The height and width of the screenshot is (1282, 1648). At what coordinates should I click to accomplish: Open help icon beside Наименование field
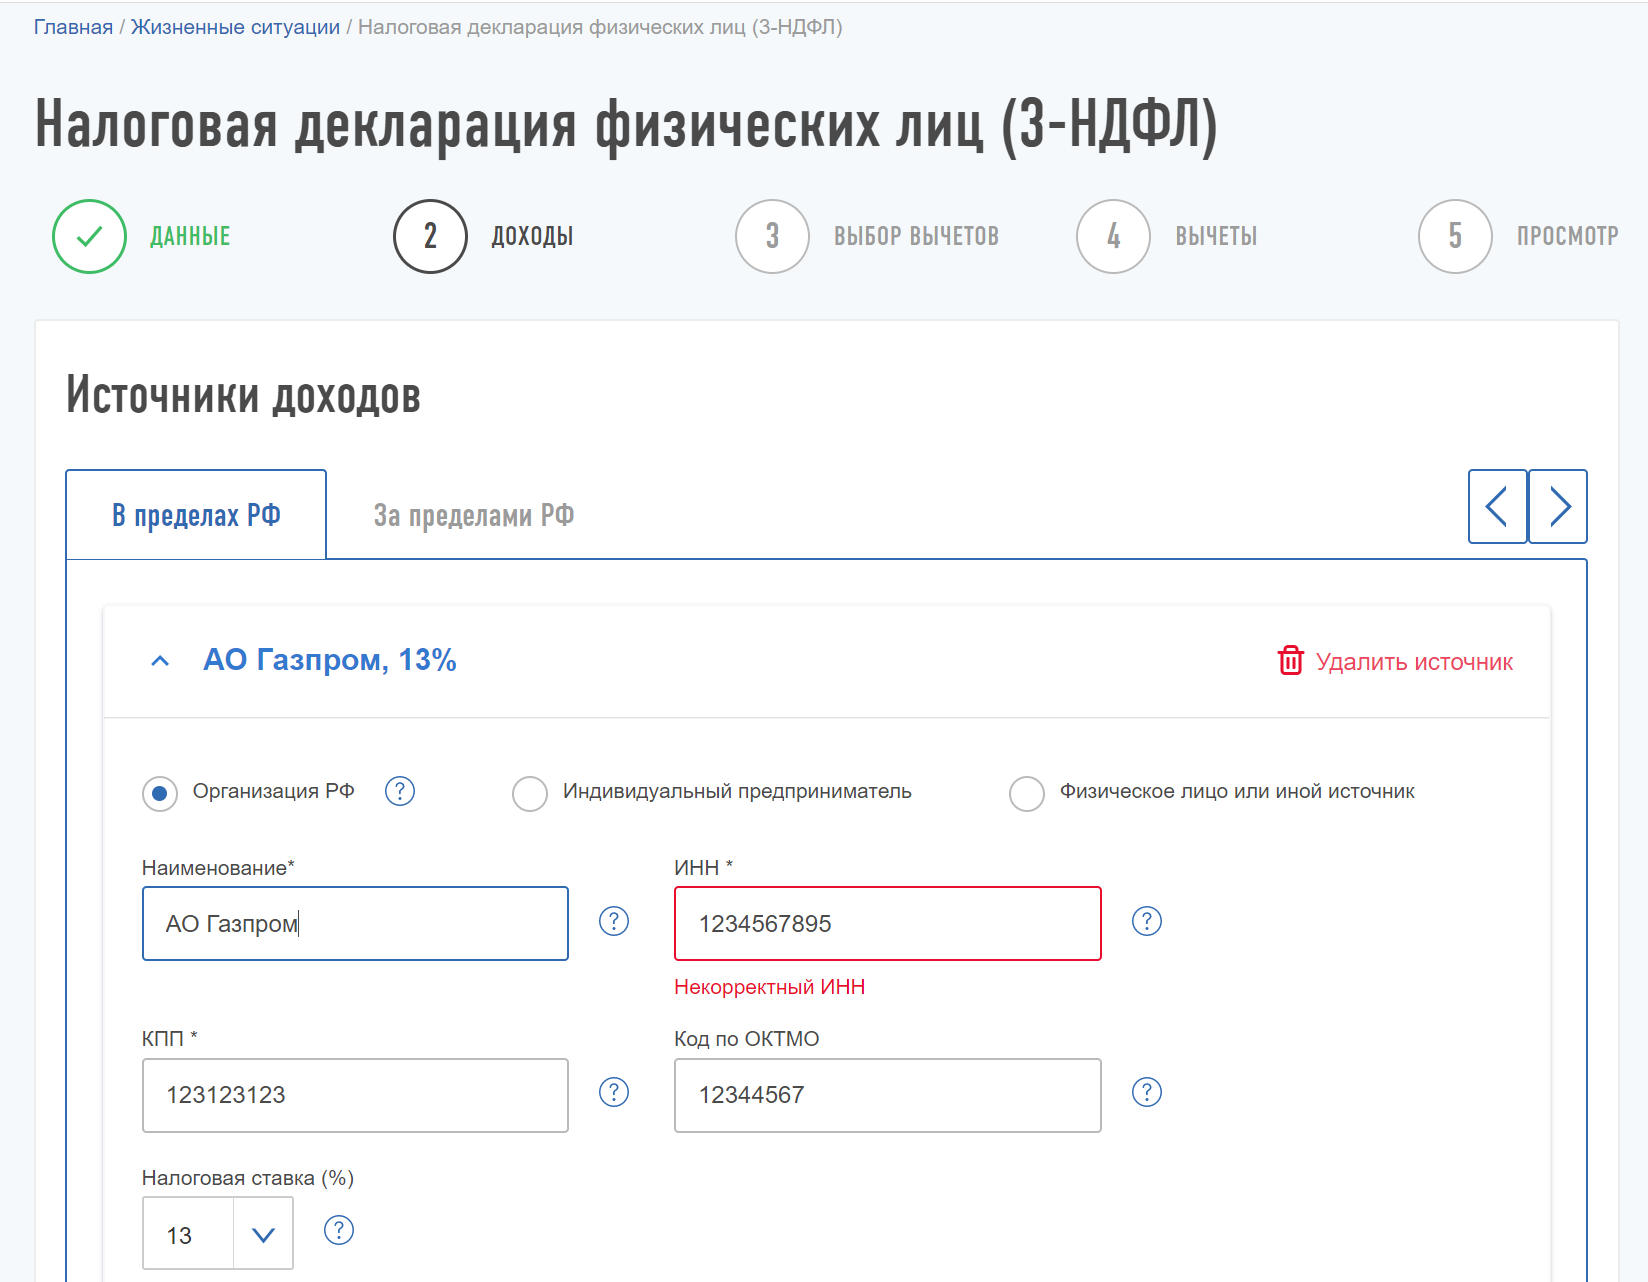point(613,921)
